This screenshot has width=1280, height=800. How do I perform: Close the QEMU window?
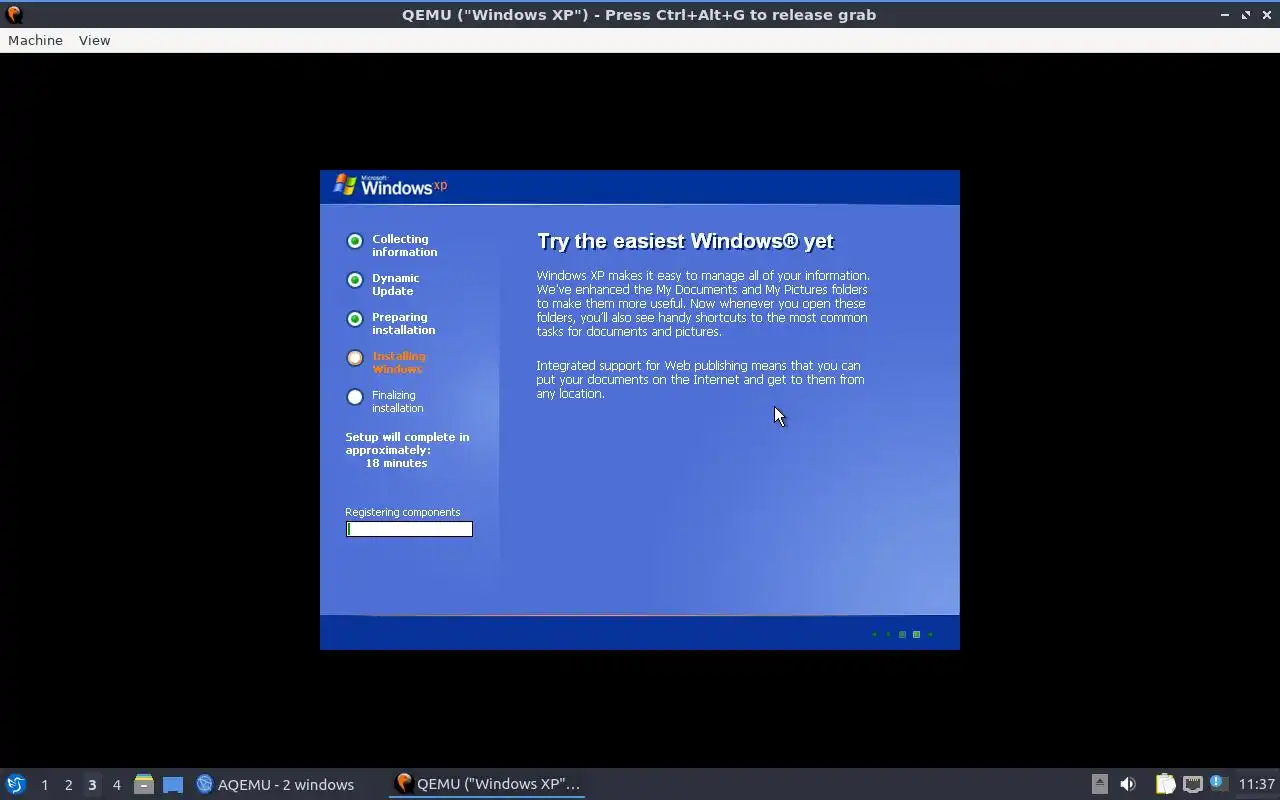(x=1266, y=15)
